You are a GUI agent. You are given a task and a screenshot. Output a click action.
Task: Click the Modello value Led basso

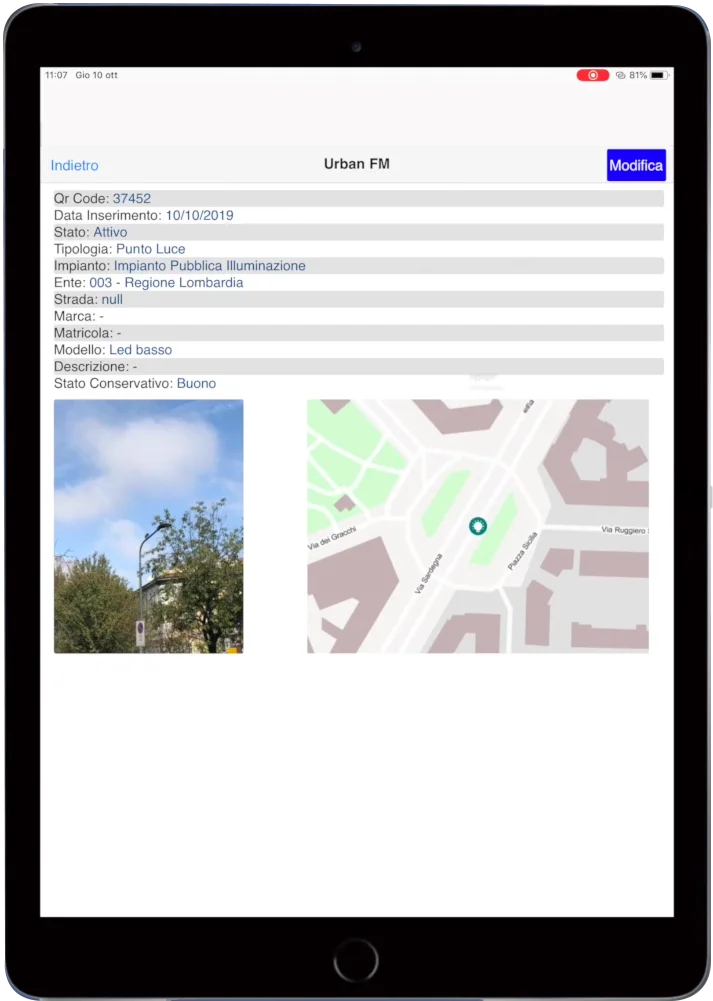[x=140, y=350]
